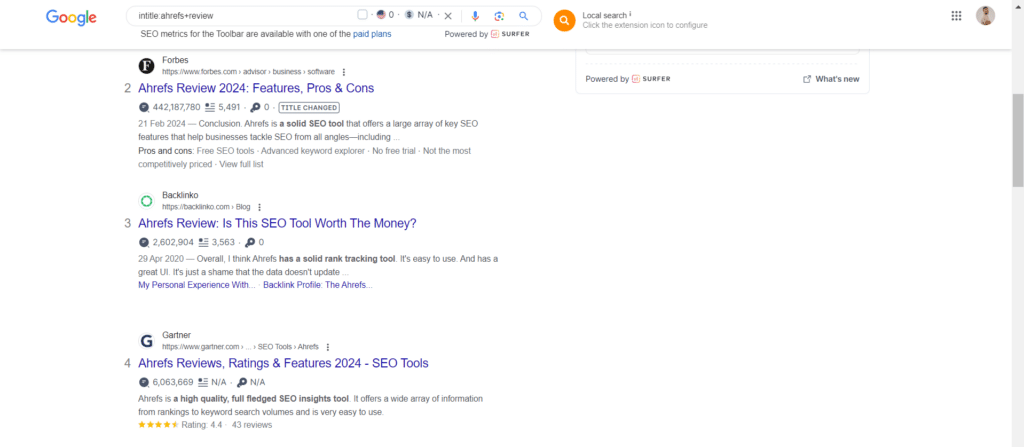The width and height of the screenshot is (1024, 447).
Task: Open Backlinko Ahrefs Review result title
Action: 278,223
